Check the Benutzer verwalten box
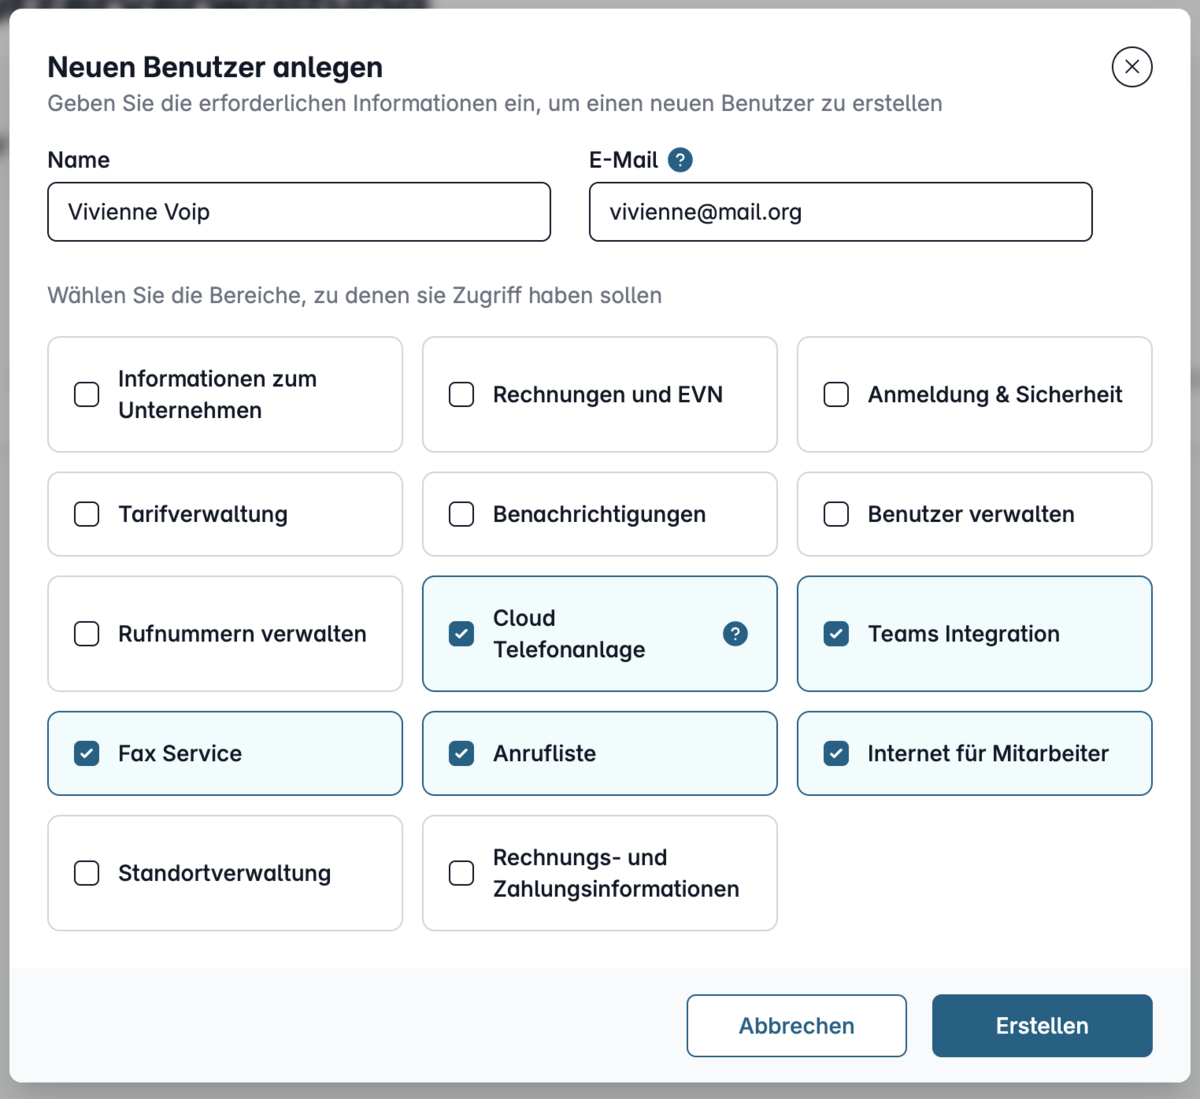The image size is (1200, 1099). 836,514
